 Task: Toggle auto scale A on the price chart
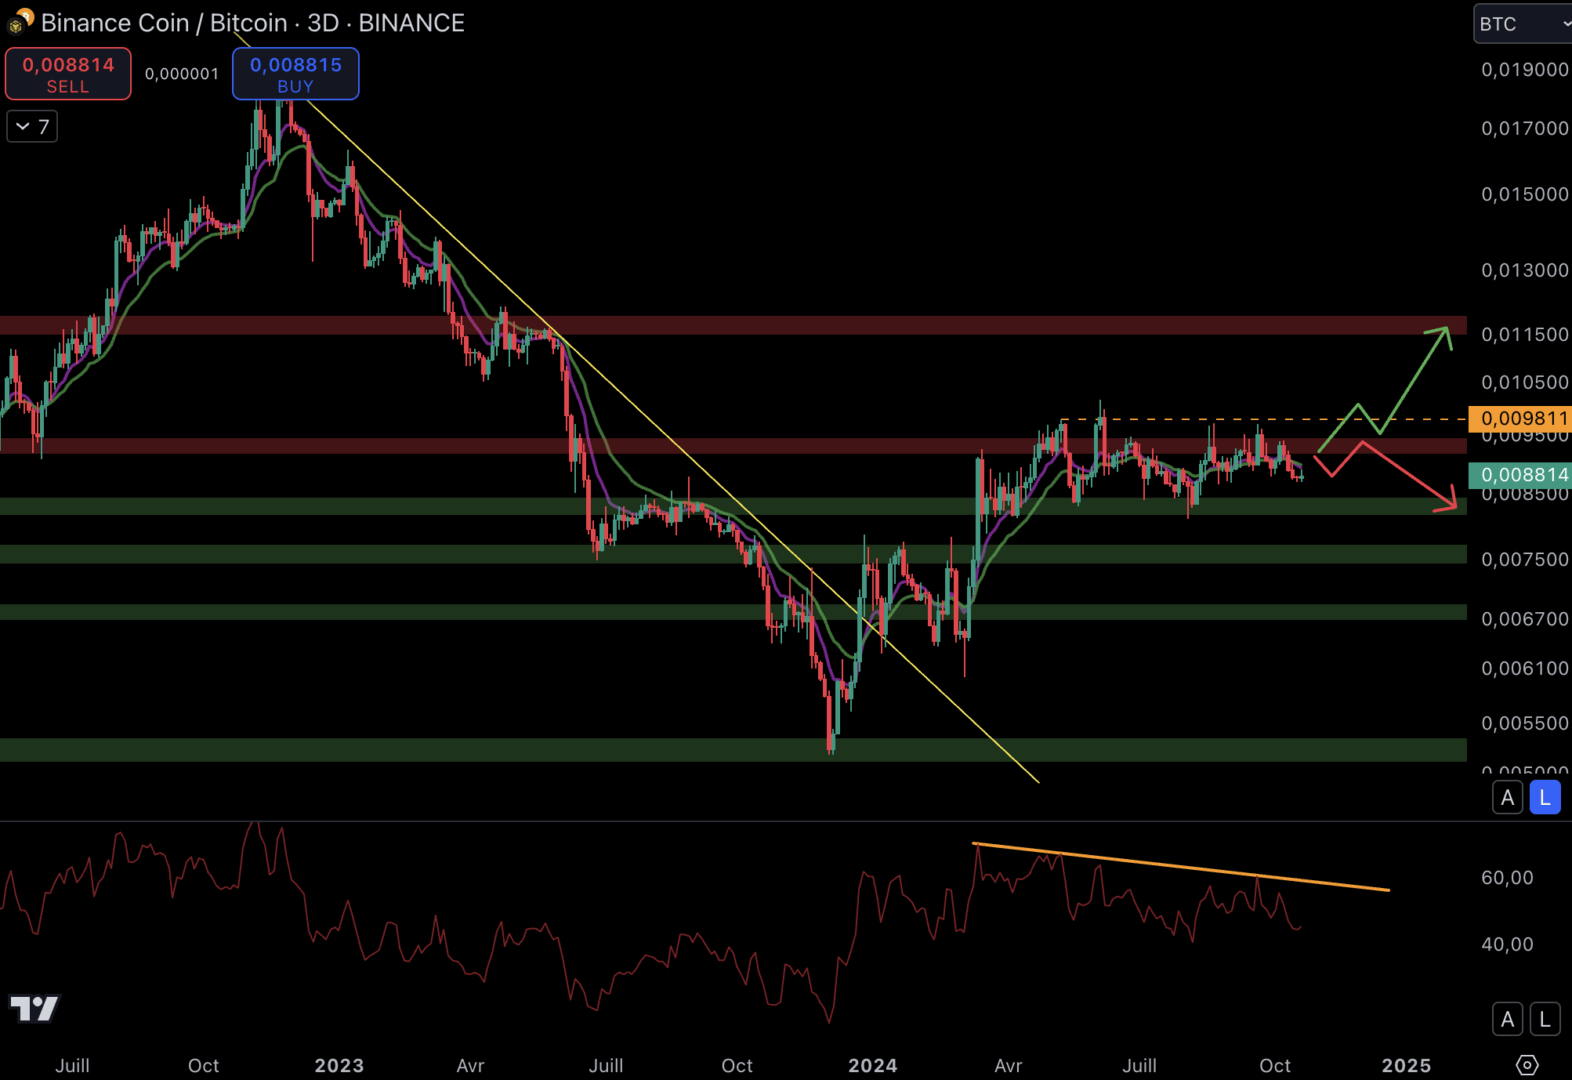1507,798
